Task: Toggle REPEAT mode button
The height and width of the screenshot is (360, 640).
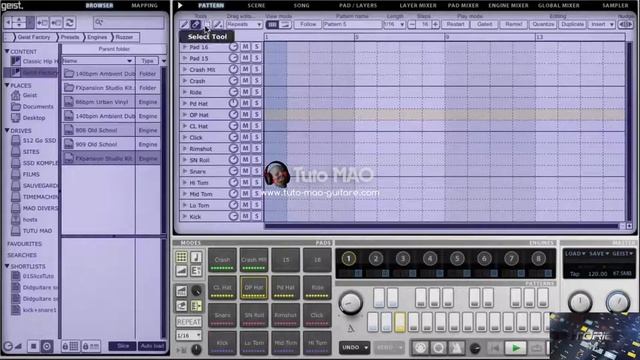Action: (189, 322)
